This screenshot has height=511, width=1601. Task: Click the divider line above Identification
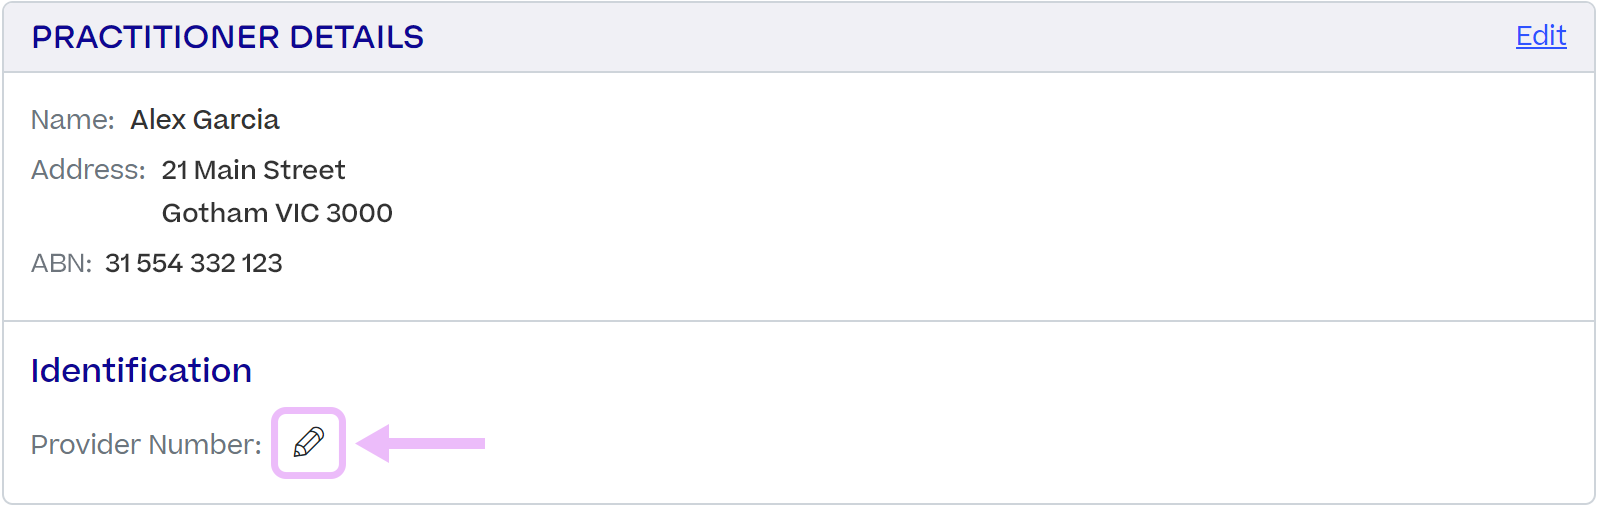799,321
